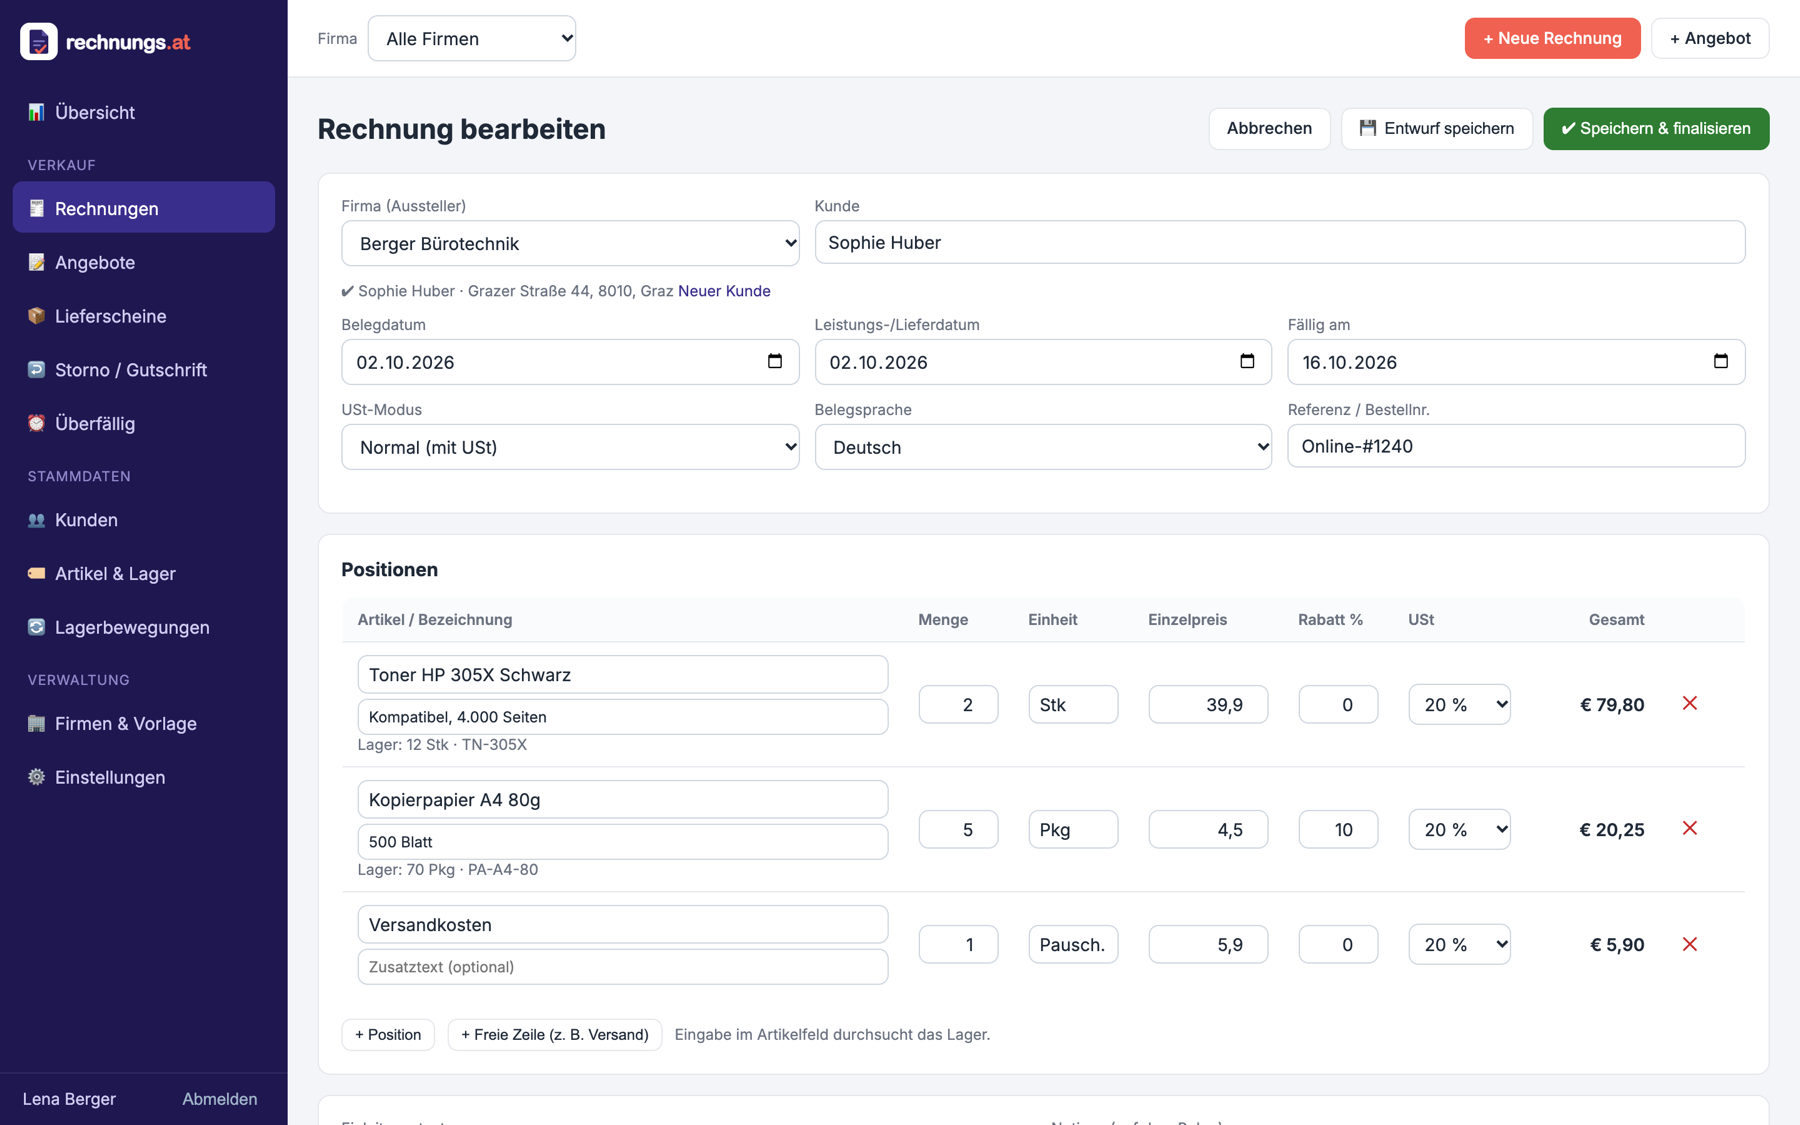Viewport: 1800px width, 1125px height.
Task: Remove the Kopierpapier A4 80g row
Action: pos(1690,829)
